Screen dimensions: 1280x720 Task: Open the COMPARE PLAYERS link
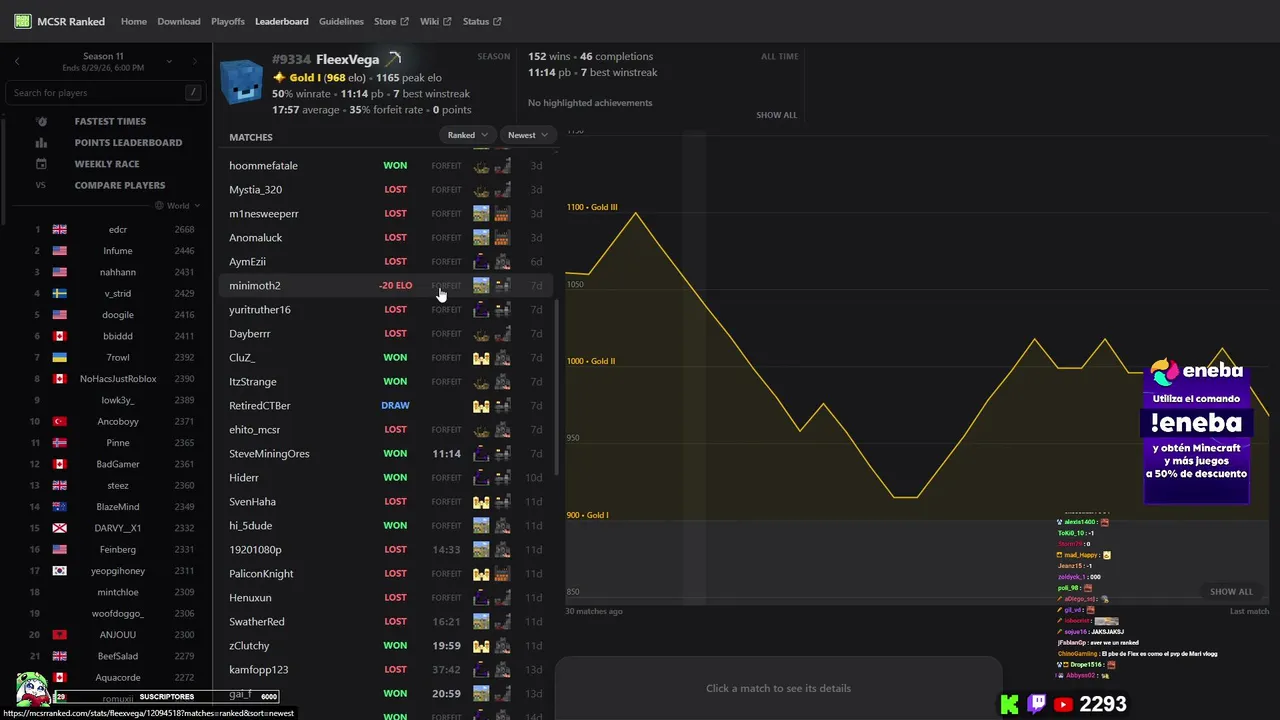tap(120, 185)
